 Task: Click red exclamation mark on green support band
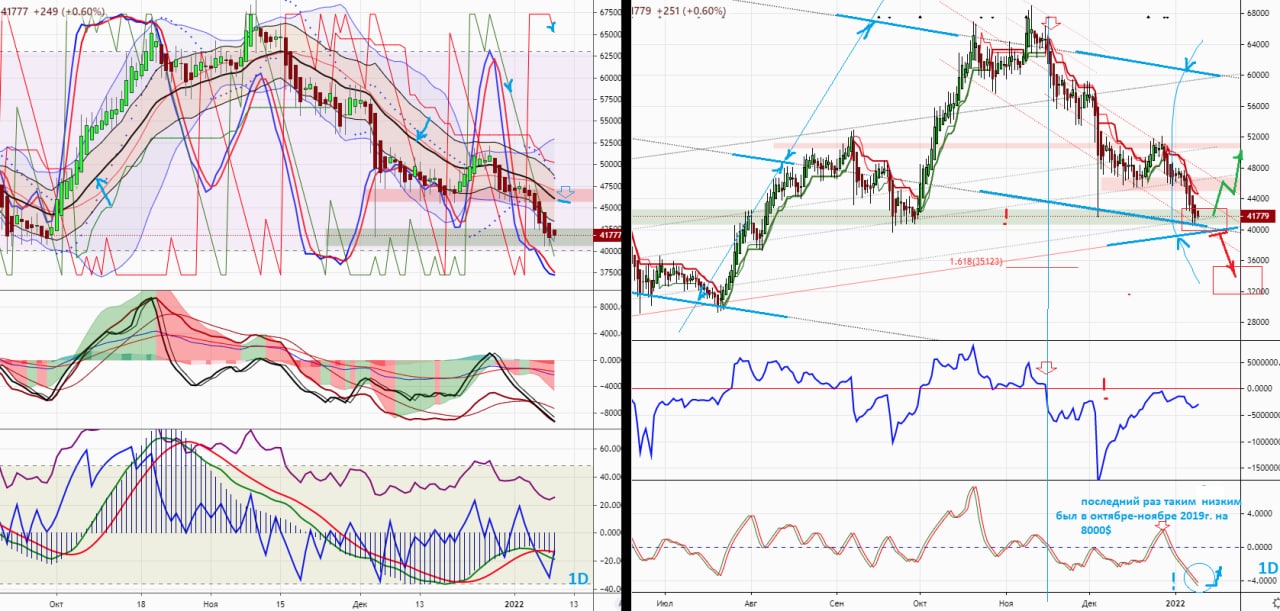[x=1005, y=214]
